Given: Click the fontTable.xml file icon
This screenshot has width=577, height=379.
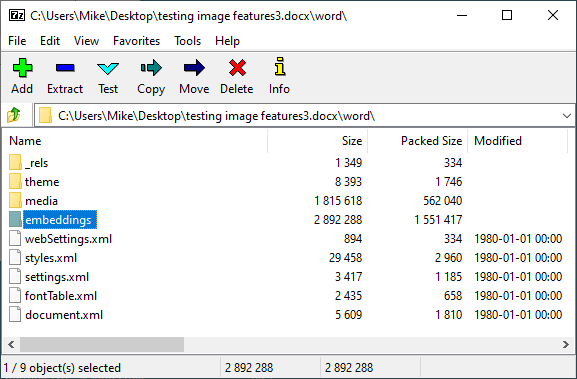Looking at the screenshot, I should [15, 295].
